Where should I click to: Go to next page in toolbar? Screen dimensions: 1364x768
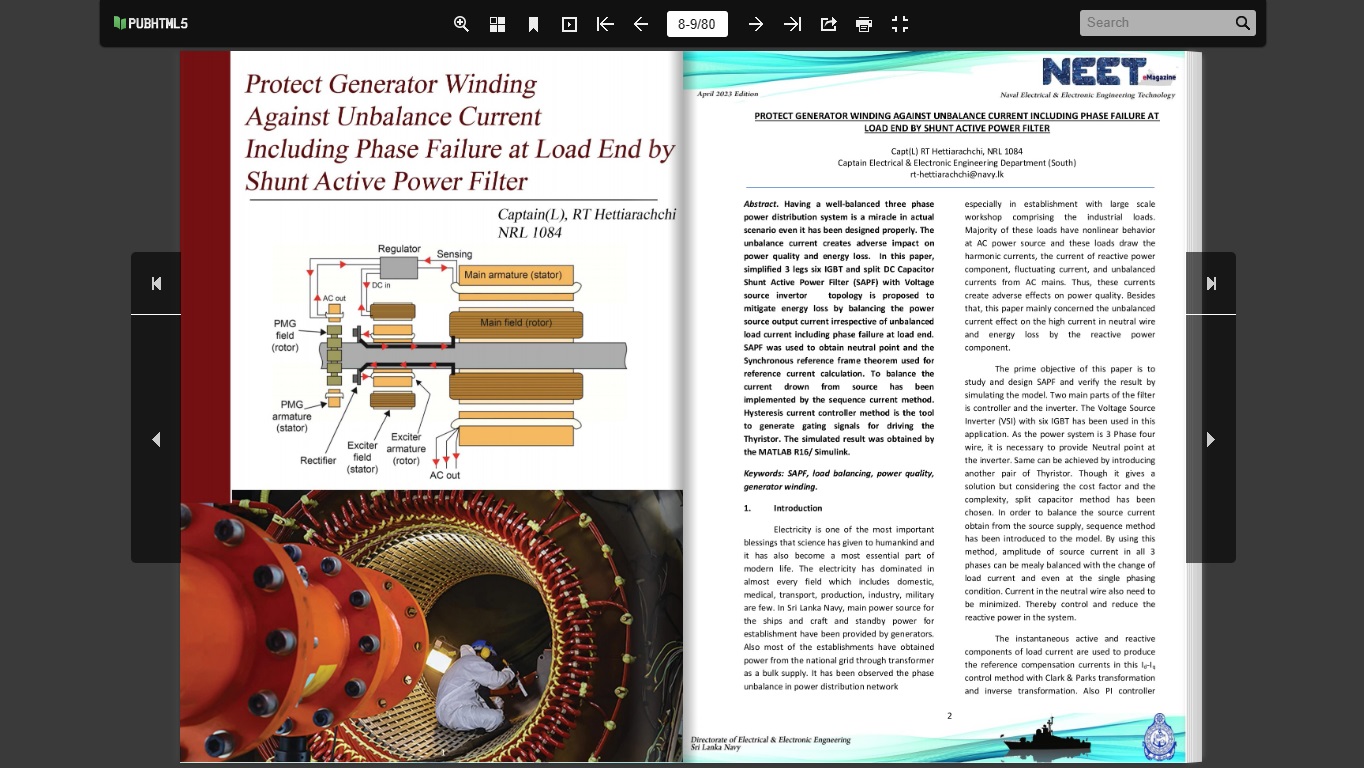pos(756,24)
